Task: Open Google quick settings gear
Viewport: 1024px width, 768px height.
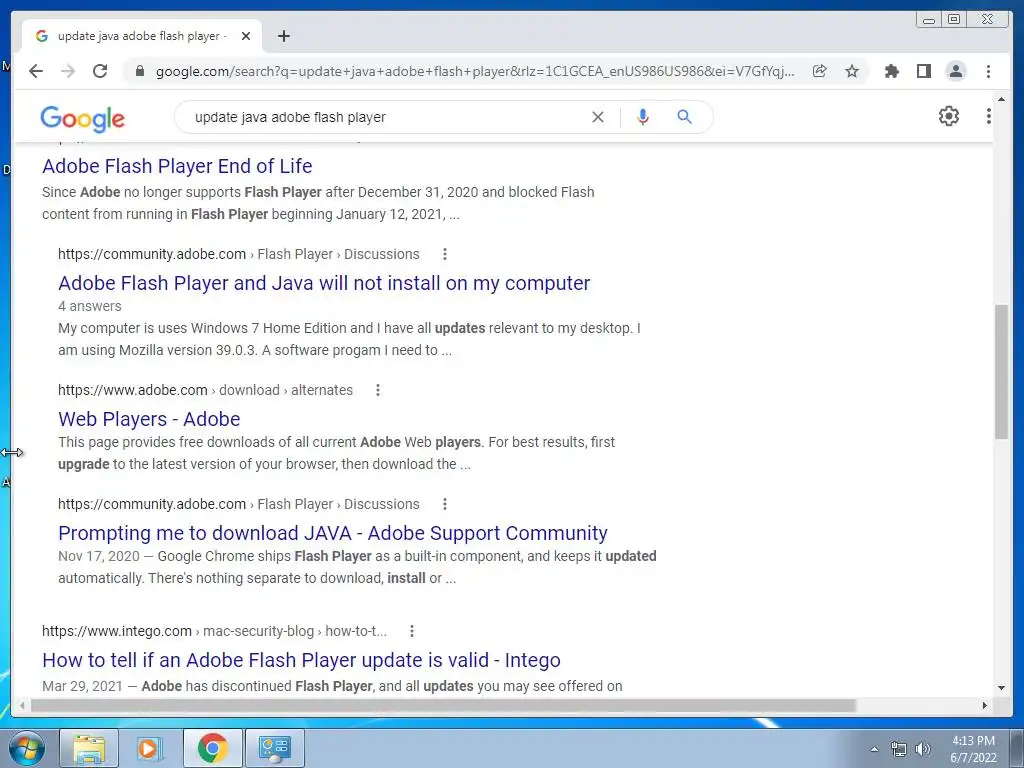Action: point(949,116)
